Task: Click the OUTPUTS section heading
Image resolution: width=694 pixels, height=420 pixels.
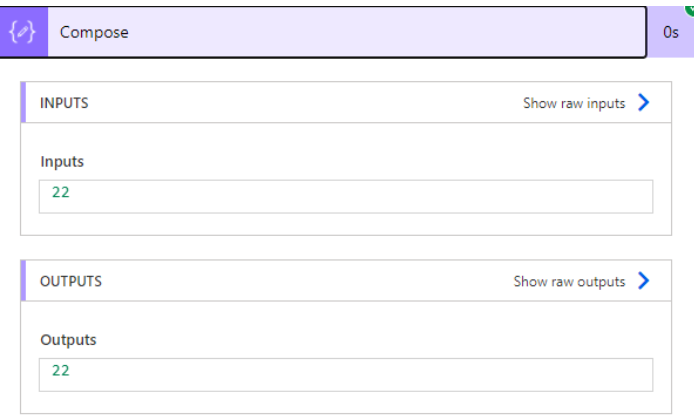Action: click(71, 281)
